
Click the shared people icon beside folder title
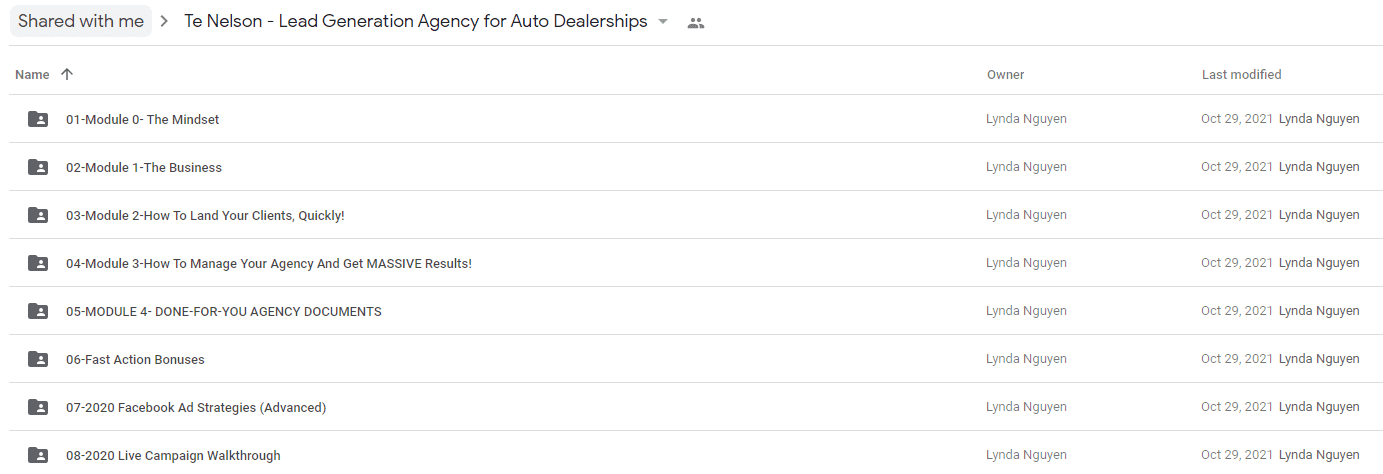[696, 23]
